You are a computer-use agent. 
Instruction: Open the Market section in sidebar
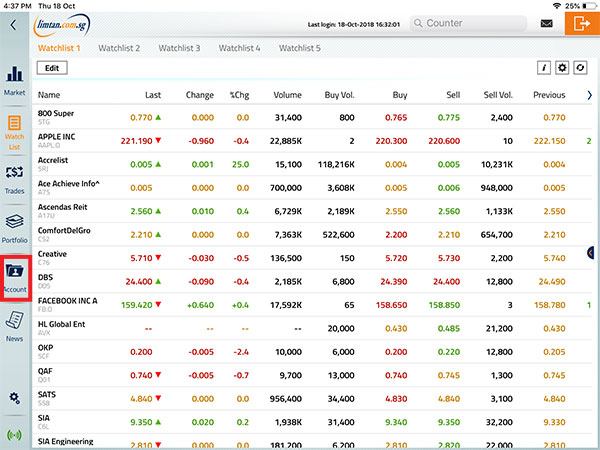click(x=15, y=81)
